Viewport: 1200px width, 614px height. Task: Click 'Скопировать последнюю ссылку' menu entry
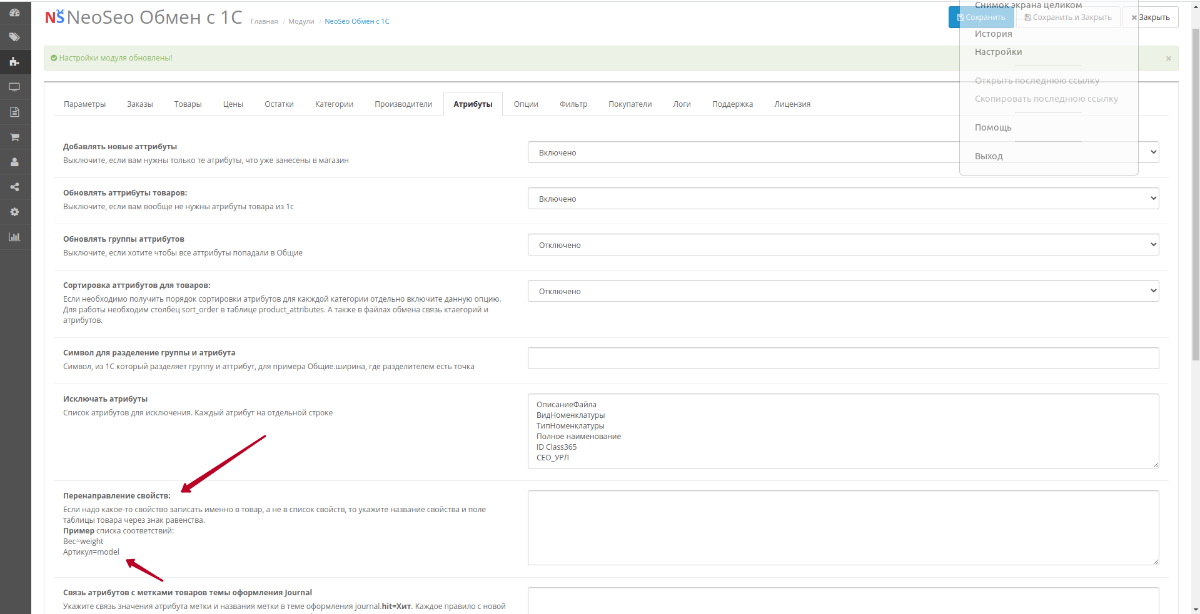[x=1046, y=99]
